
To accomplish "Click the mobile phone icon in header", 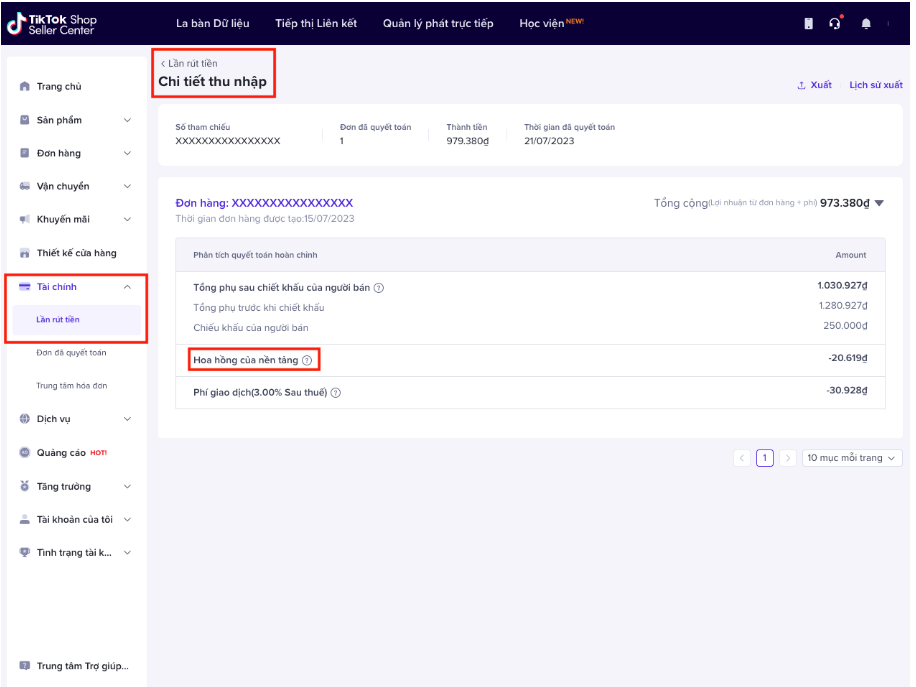I will pyautogui.click(x=809, y=24).
